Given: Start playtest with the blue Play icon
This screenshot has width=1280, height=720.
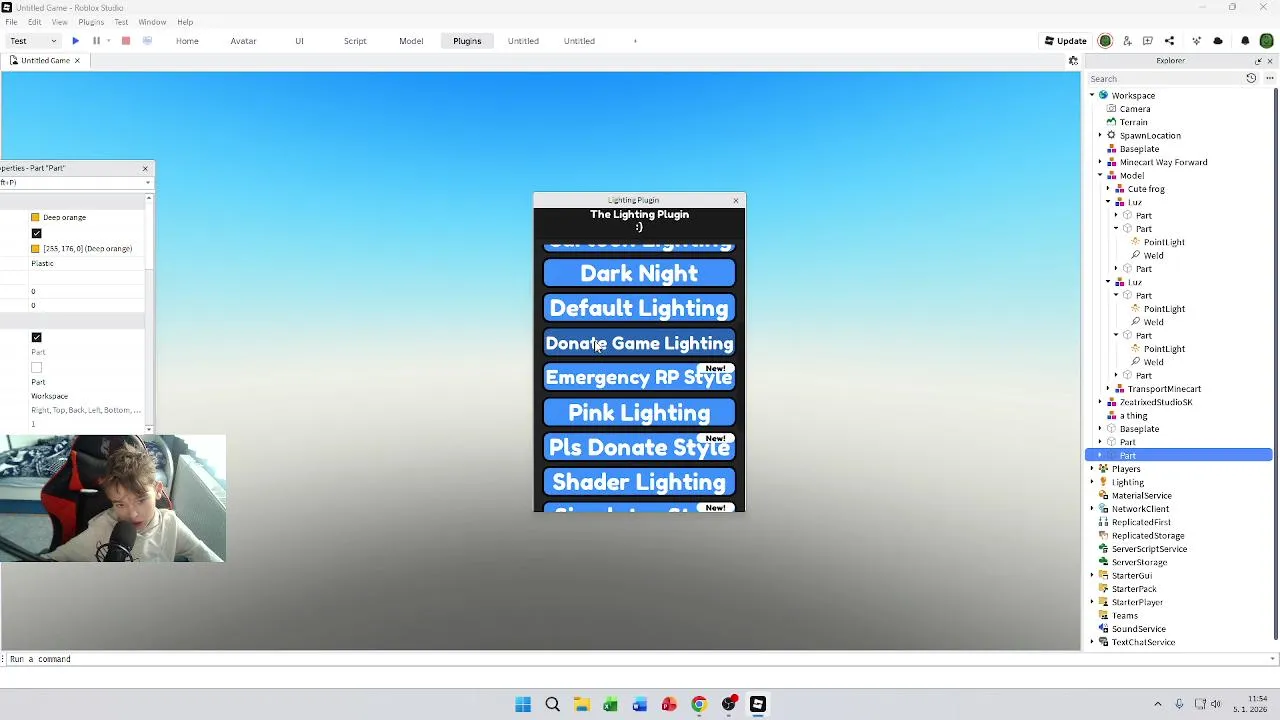Looking at the screenshot, I should coord(75,41).
